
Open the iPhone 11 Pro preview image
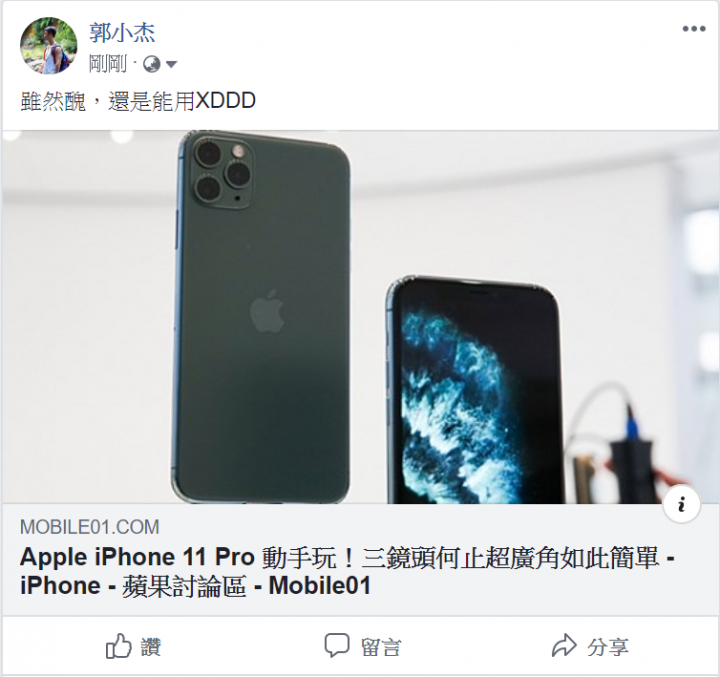click(x=360, y=317)
